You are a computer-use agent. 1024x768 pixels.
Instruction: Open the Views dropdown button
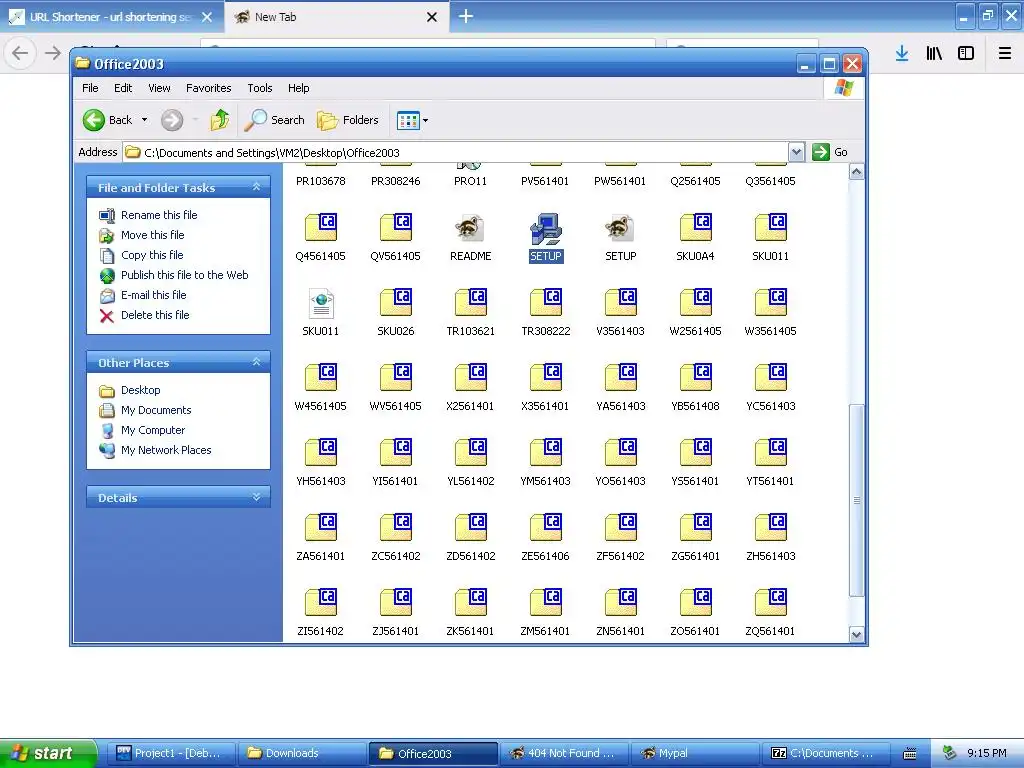[x=413, y=120]
